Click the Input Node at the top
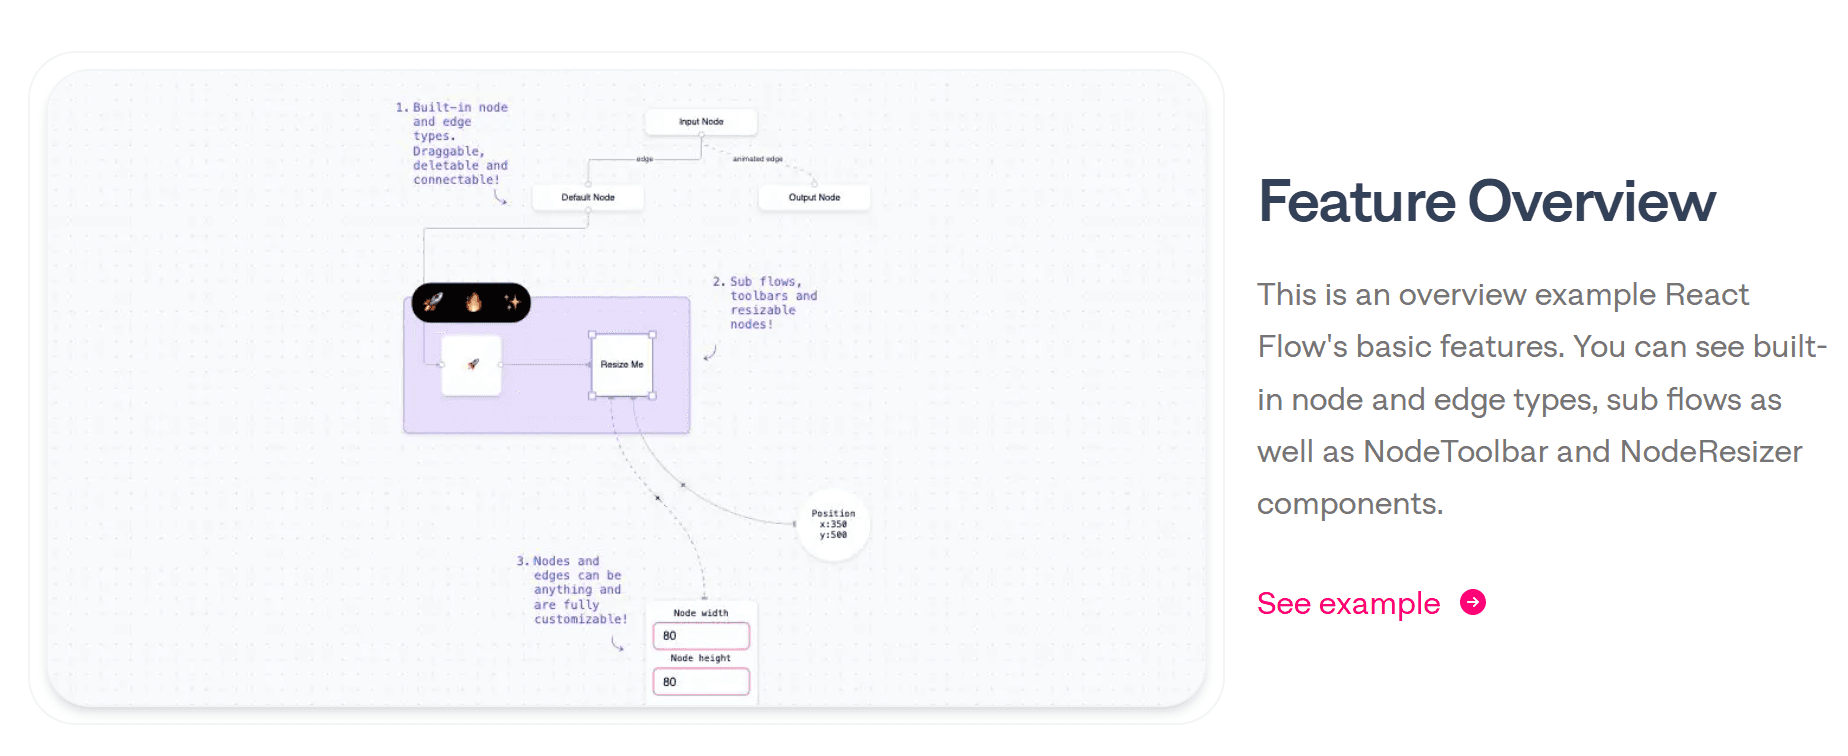Screen dimensions: 1848x756 tap(702, 121)
